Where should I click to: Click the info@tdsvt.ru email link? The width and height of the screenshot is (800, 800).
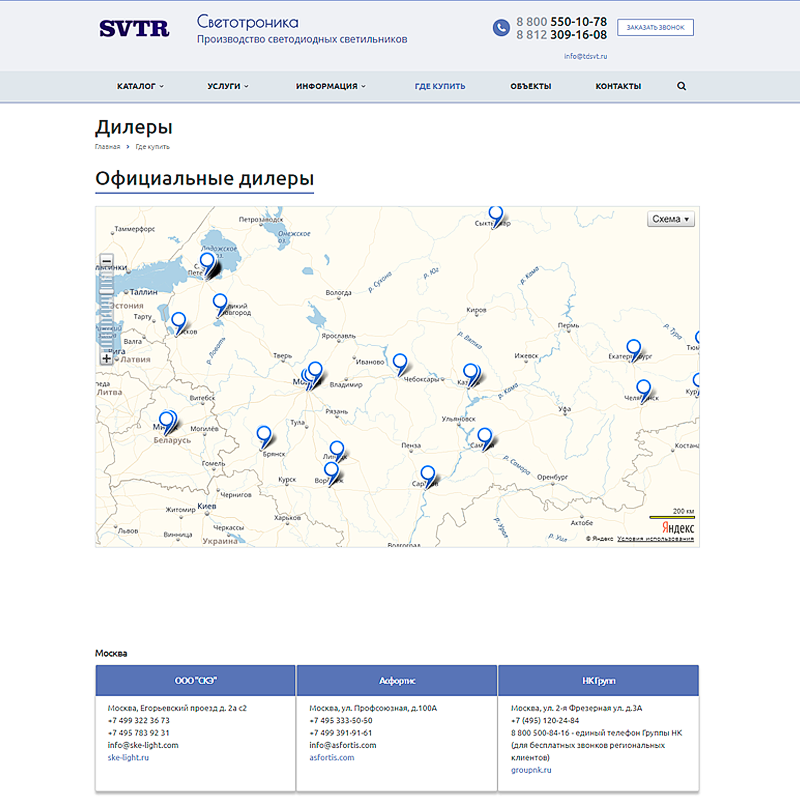(x=585, y=56)
